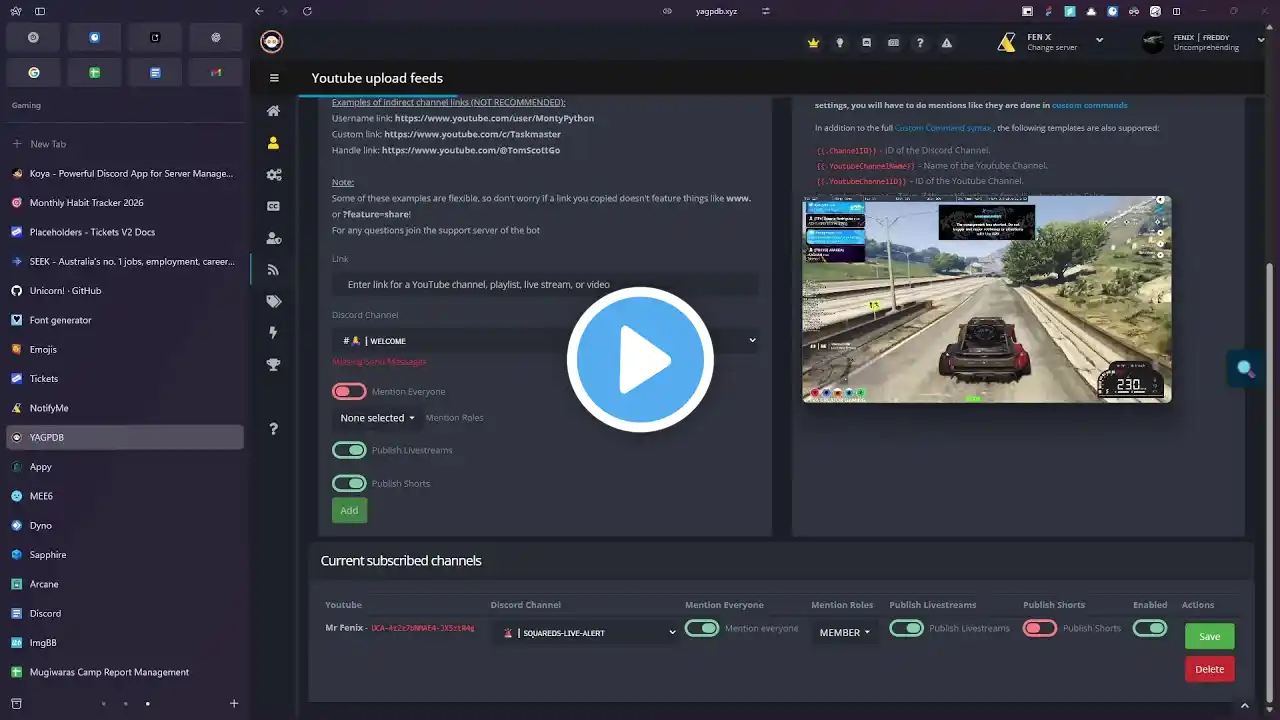Screen dimensions: 1280x720
Task: Click the green Save button
Action: pyautogui.click(x=1209, y=636)
